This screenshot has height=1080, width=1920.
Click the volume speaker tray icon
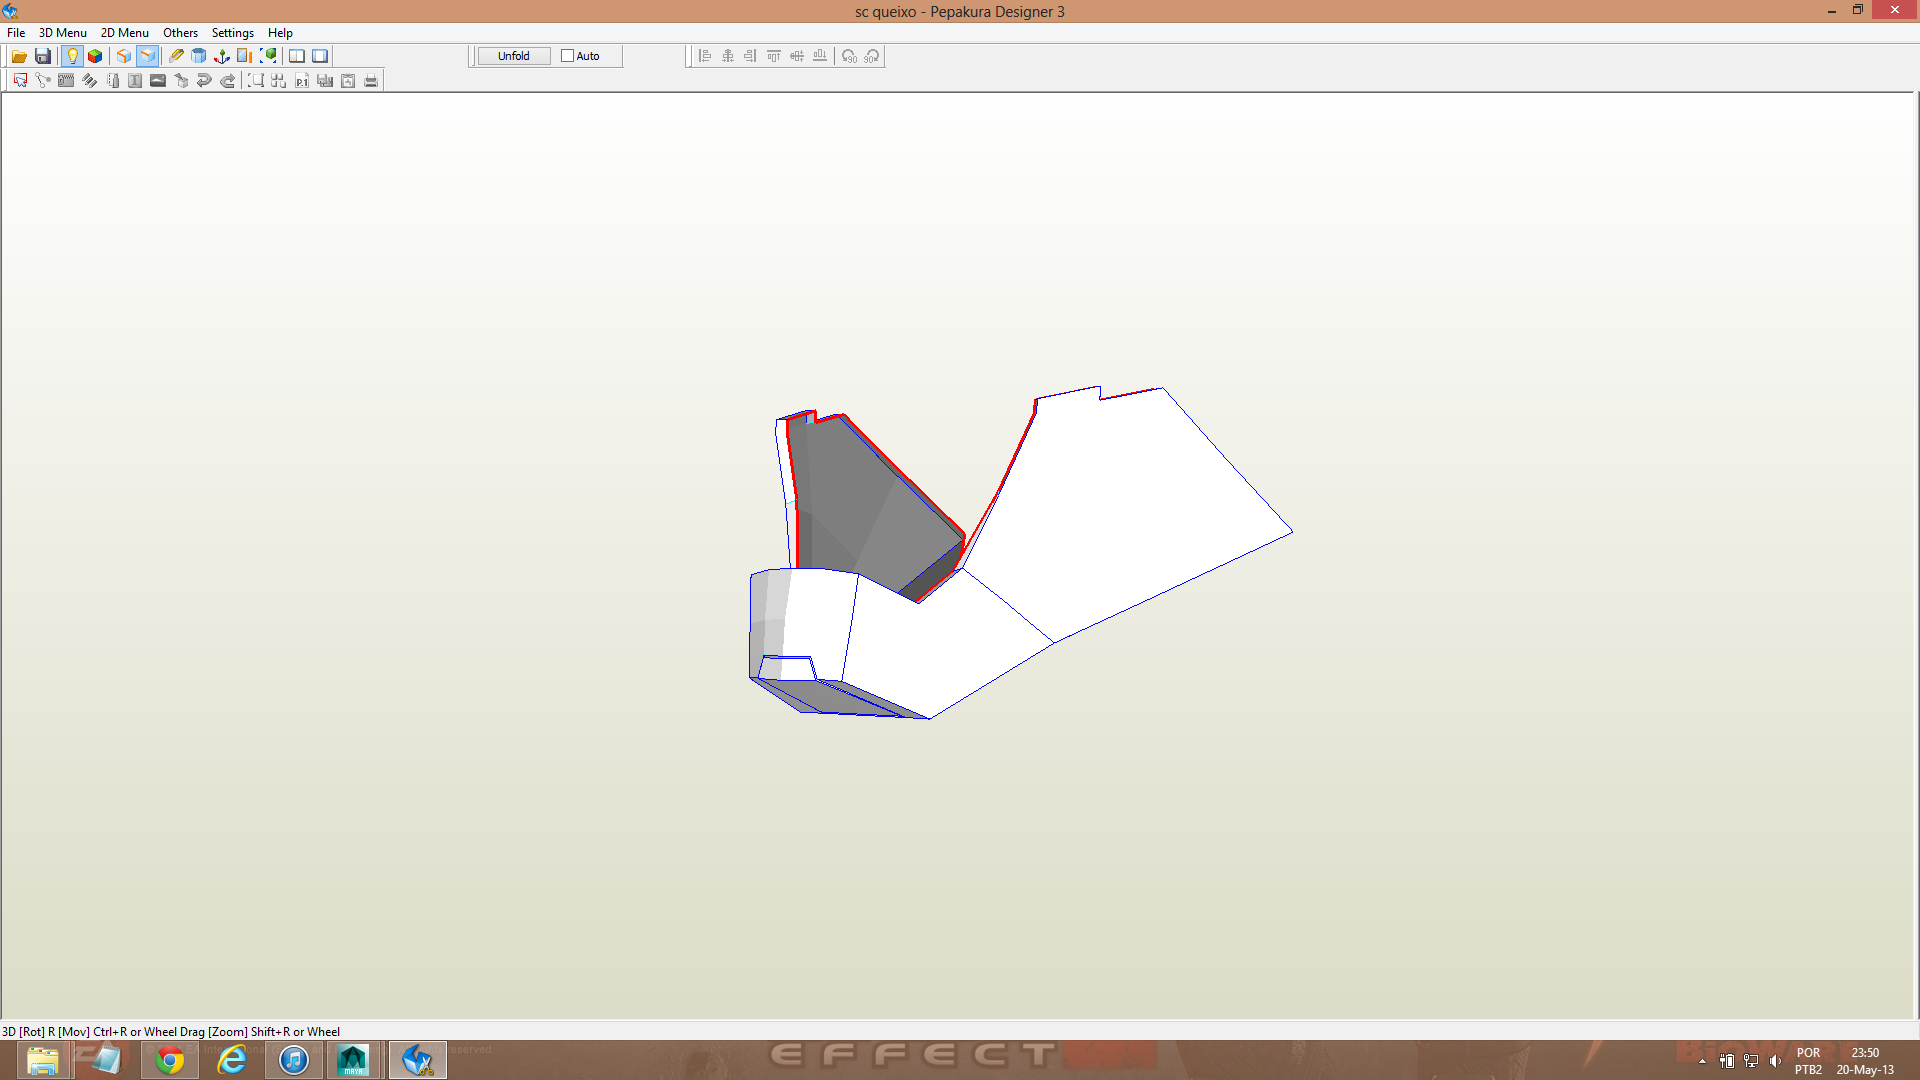tap(1775, 1061)
